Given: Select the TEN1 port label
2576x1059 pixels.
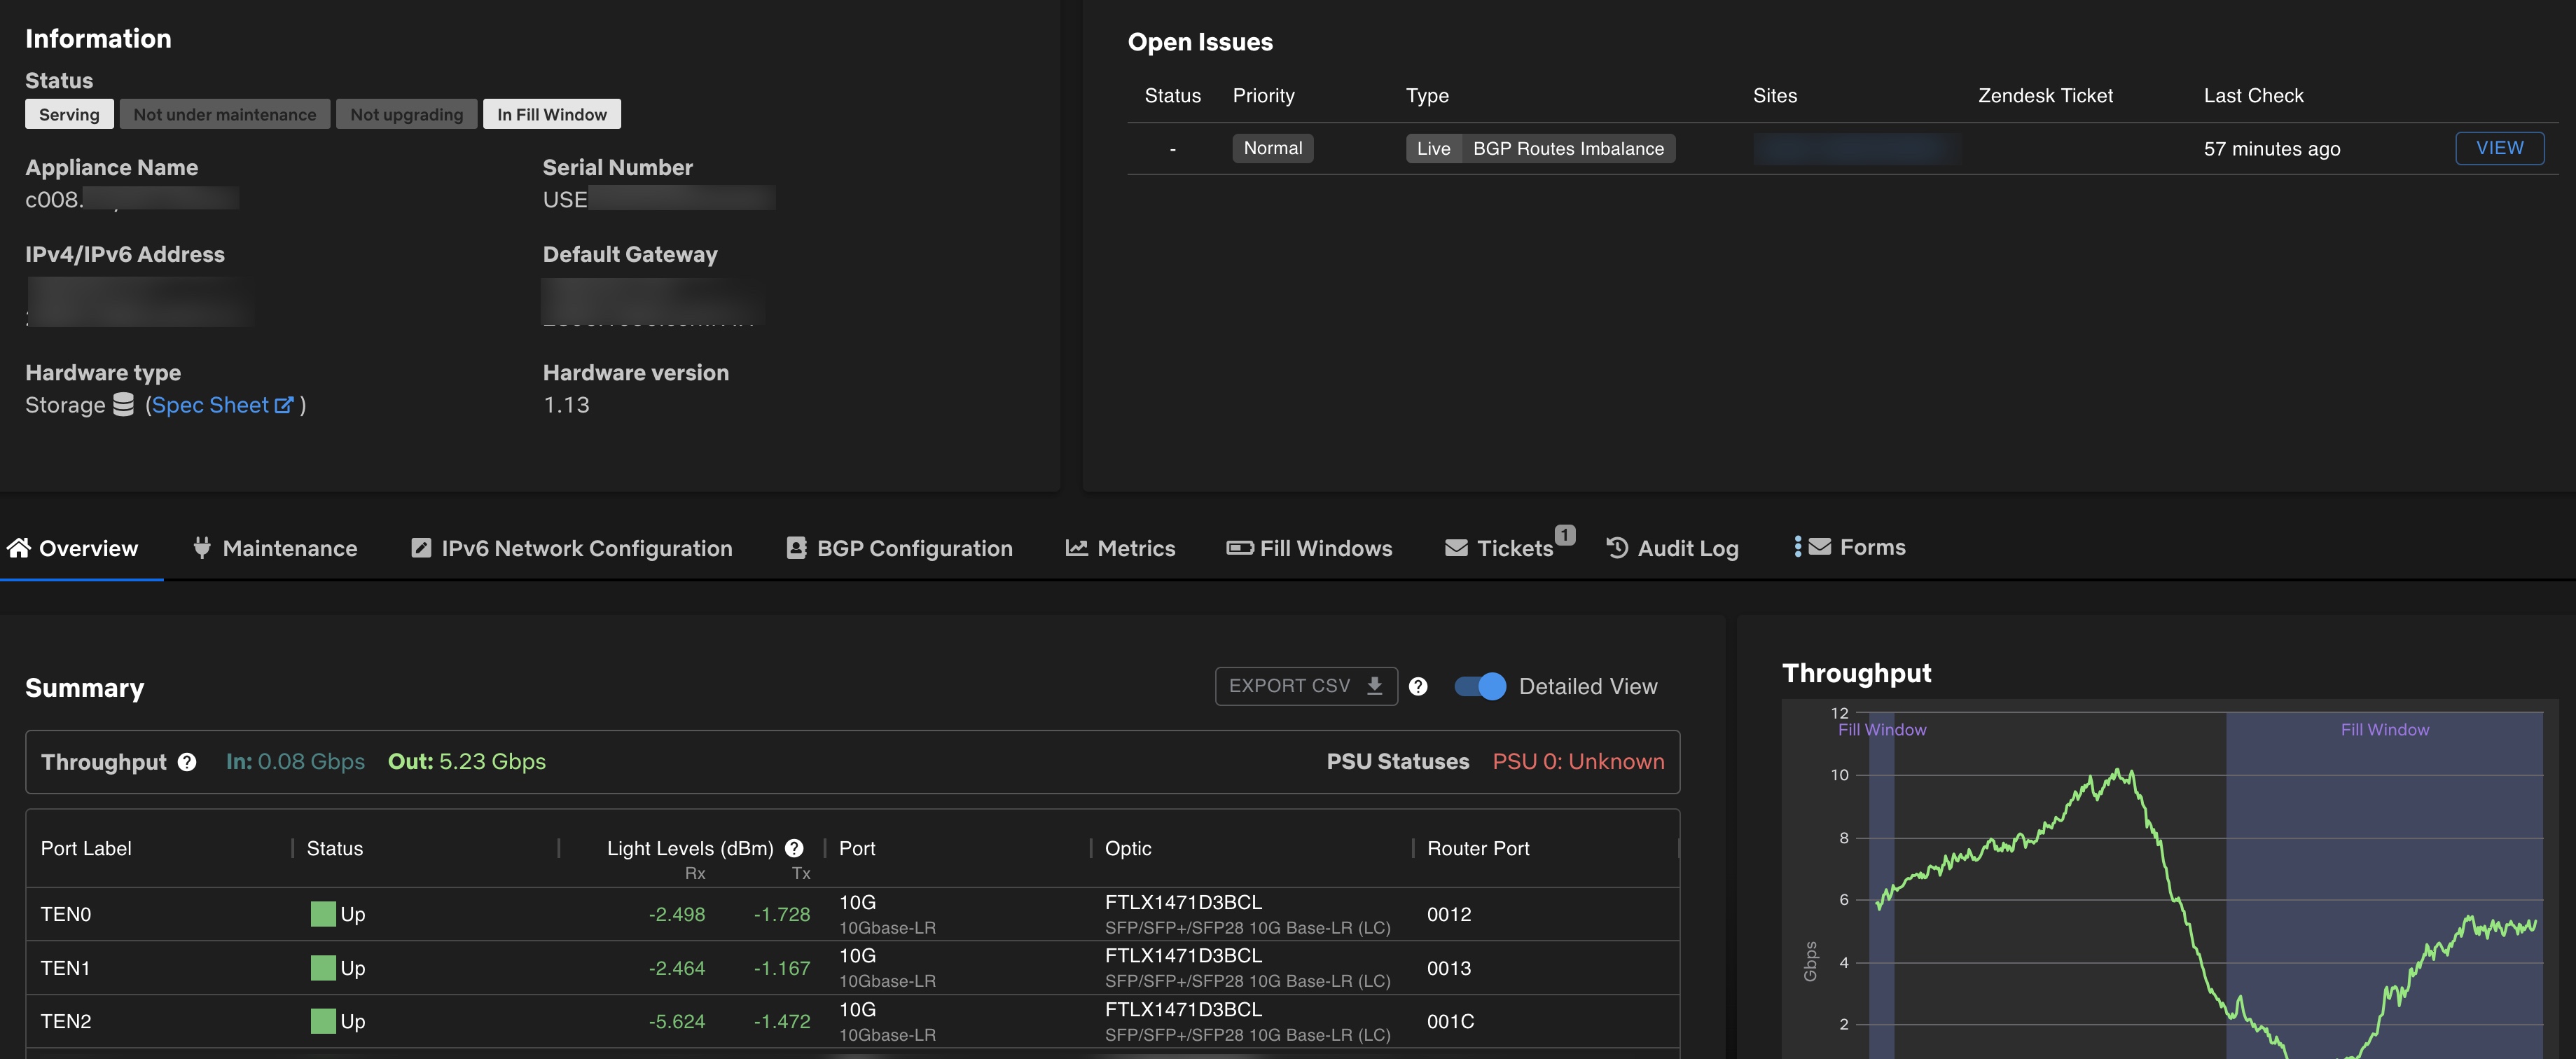Looking at the screenshot, I should pos(65,968).
